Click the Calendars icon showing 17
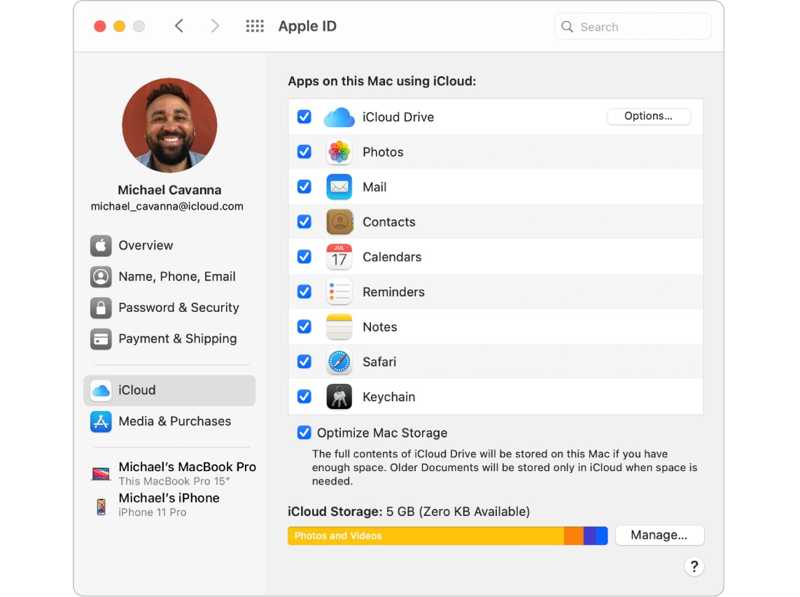 [x=339, y=257]
